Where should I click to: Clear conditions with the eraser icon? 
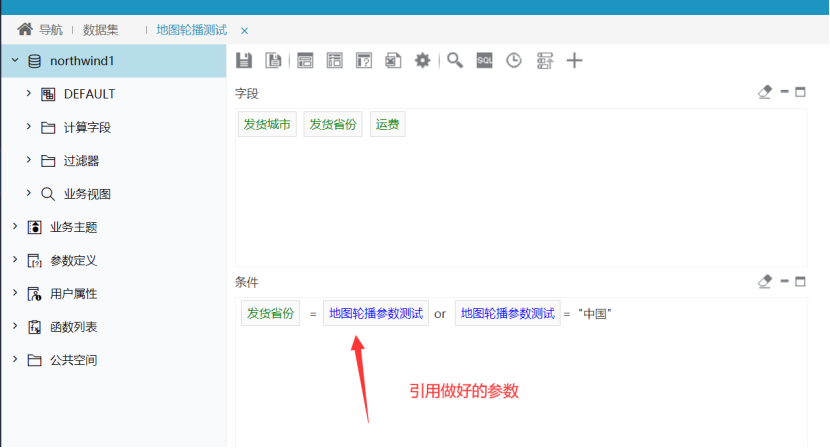(765, 281)
